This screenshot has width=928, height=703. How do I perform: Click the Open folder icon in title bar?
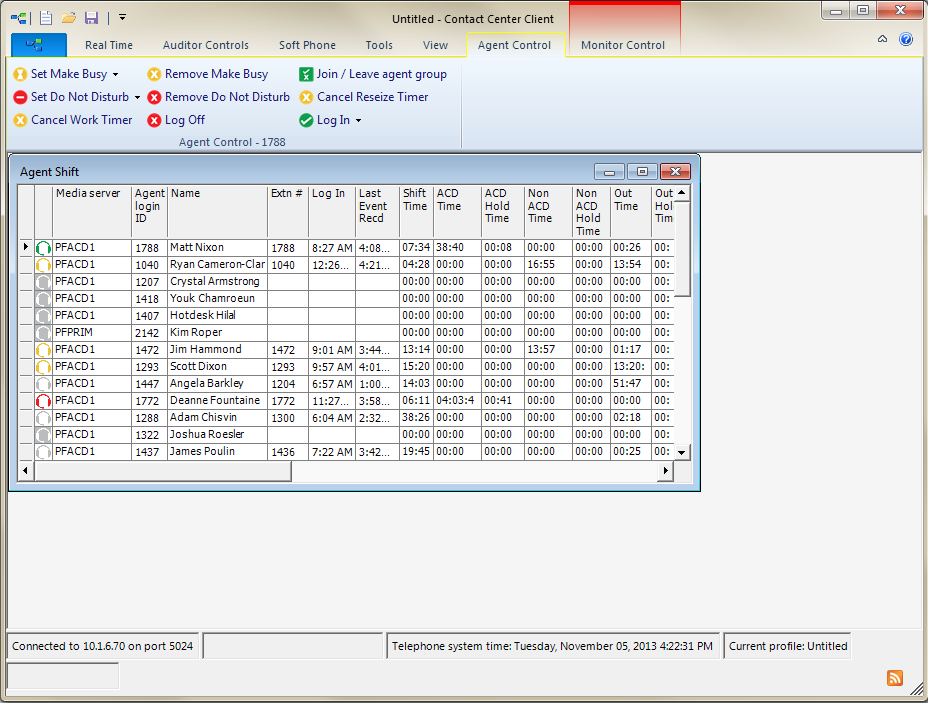click(69, 18)
